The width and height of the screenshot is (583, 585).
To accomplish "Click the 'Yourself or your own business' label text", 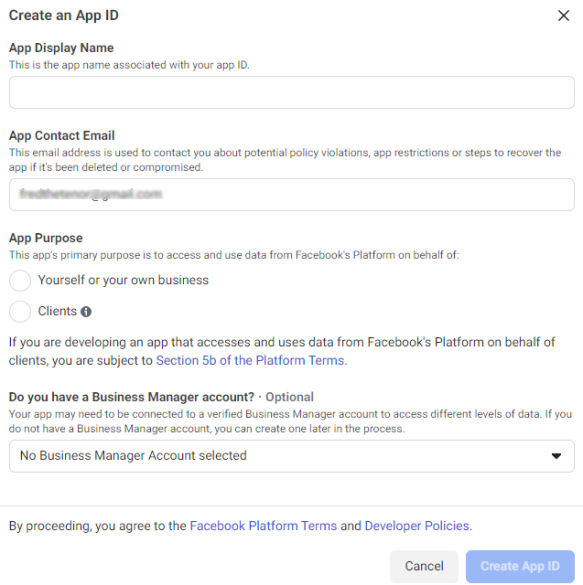I will [123, 280].
